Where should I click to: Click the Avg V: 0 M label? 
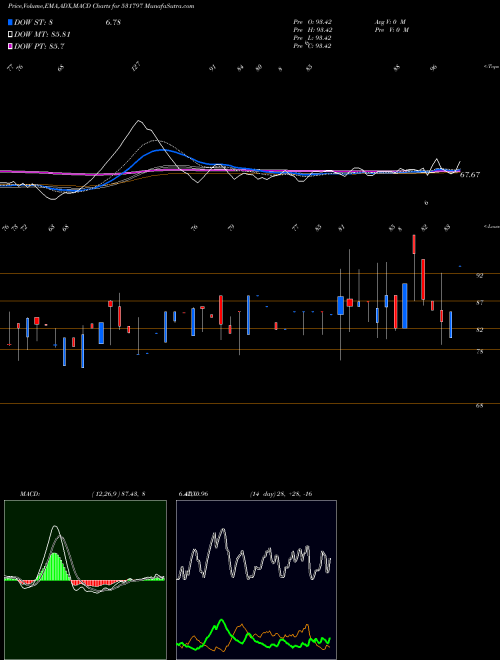coord(390,22)
